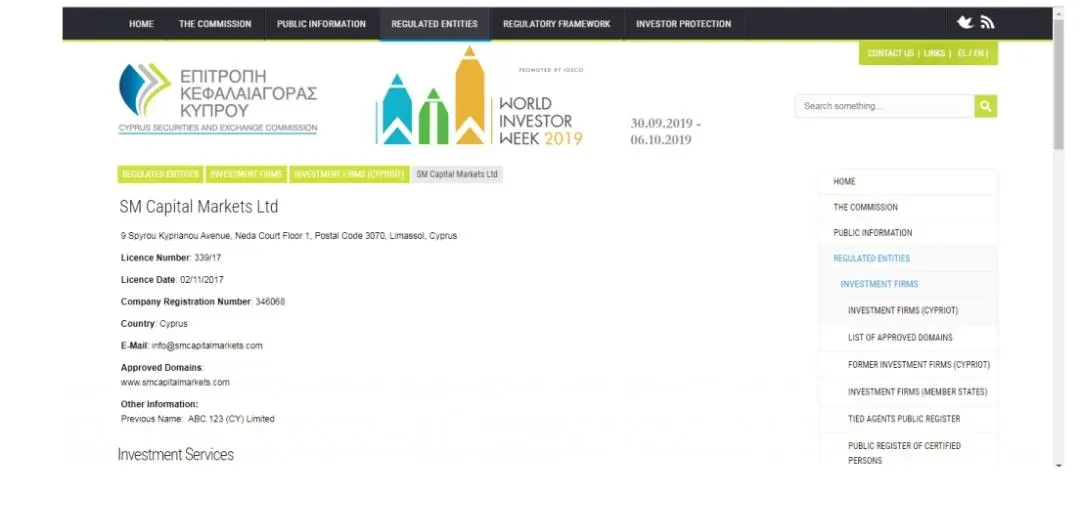1080x513 pixels.
Task: Click the Company Registration Number 346068 text
Action: coord(202,302)
